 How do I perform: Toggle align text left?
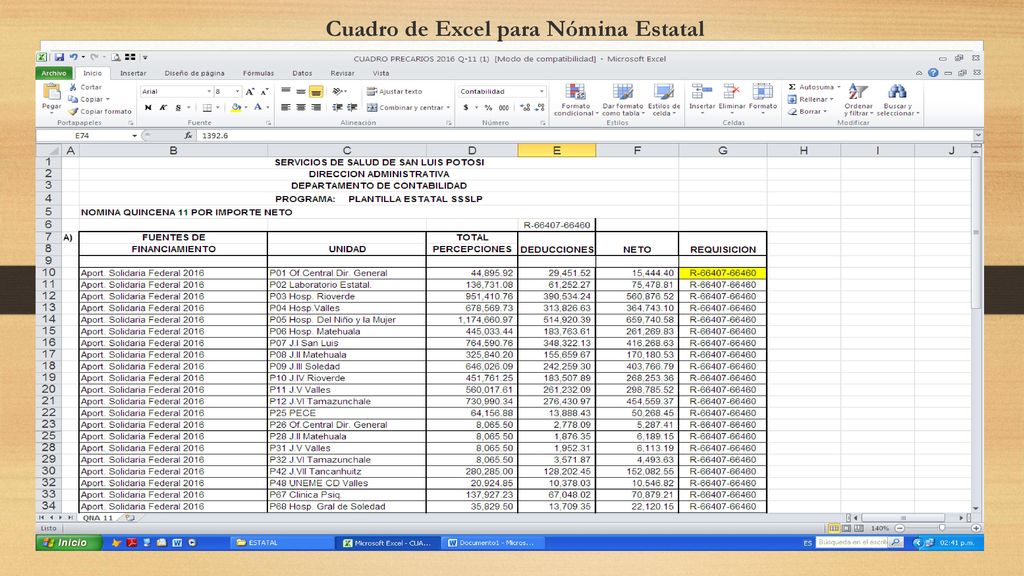click(x=286, y=108)
